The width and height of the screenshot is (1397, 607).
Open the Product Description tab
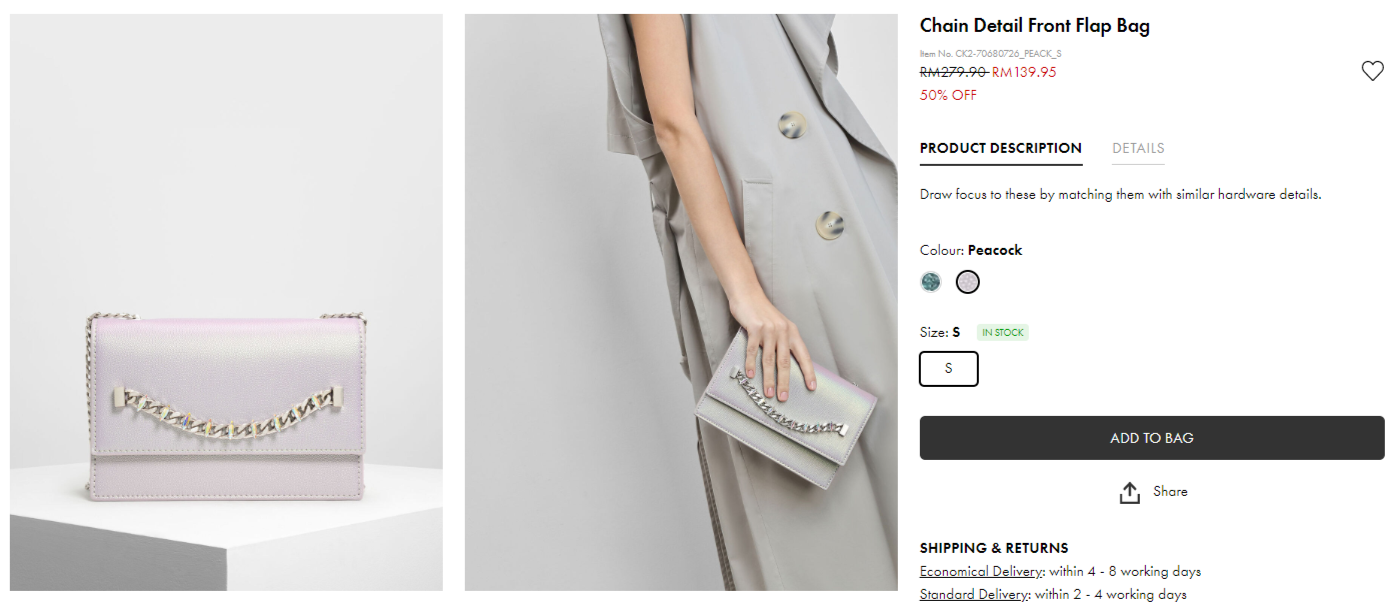click(x=1000, y=148)
